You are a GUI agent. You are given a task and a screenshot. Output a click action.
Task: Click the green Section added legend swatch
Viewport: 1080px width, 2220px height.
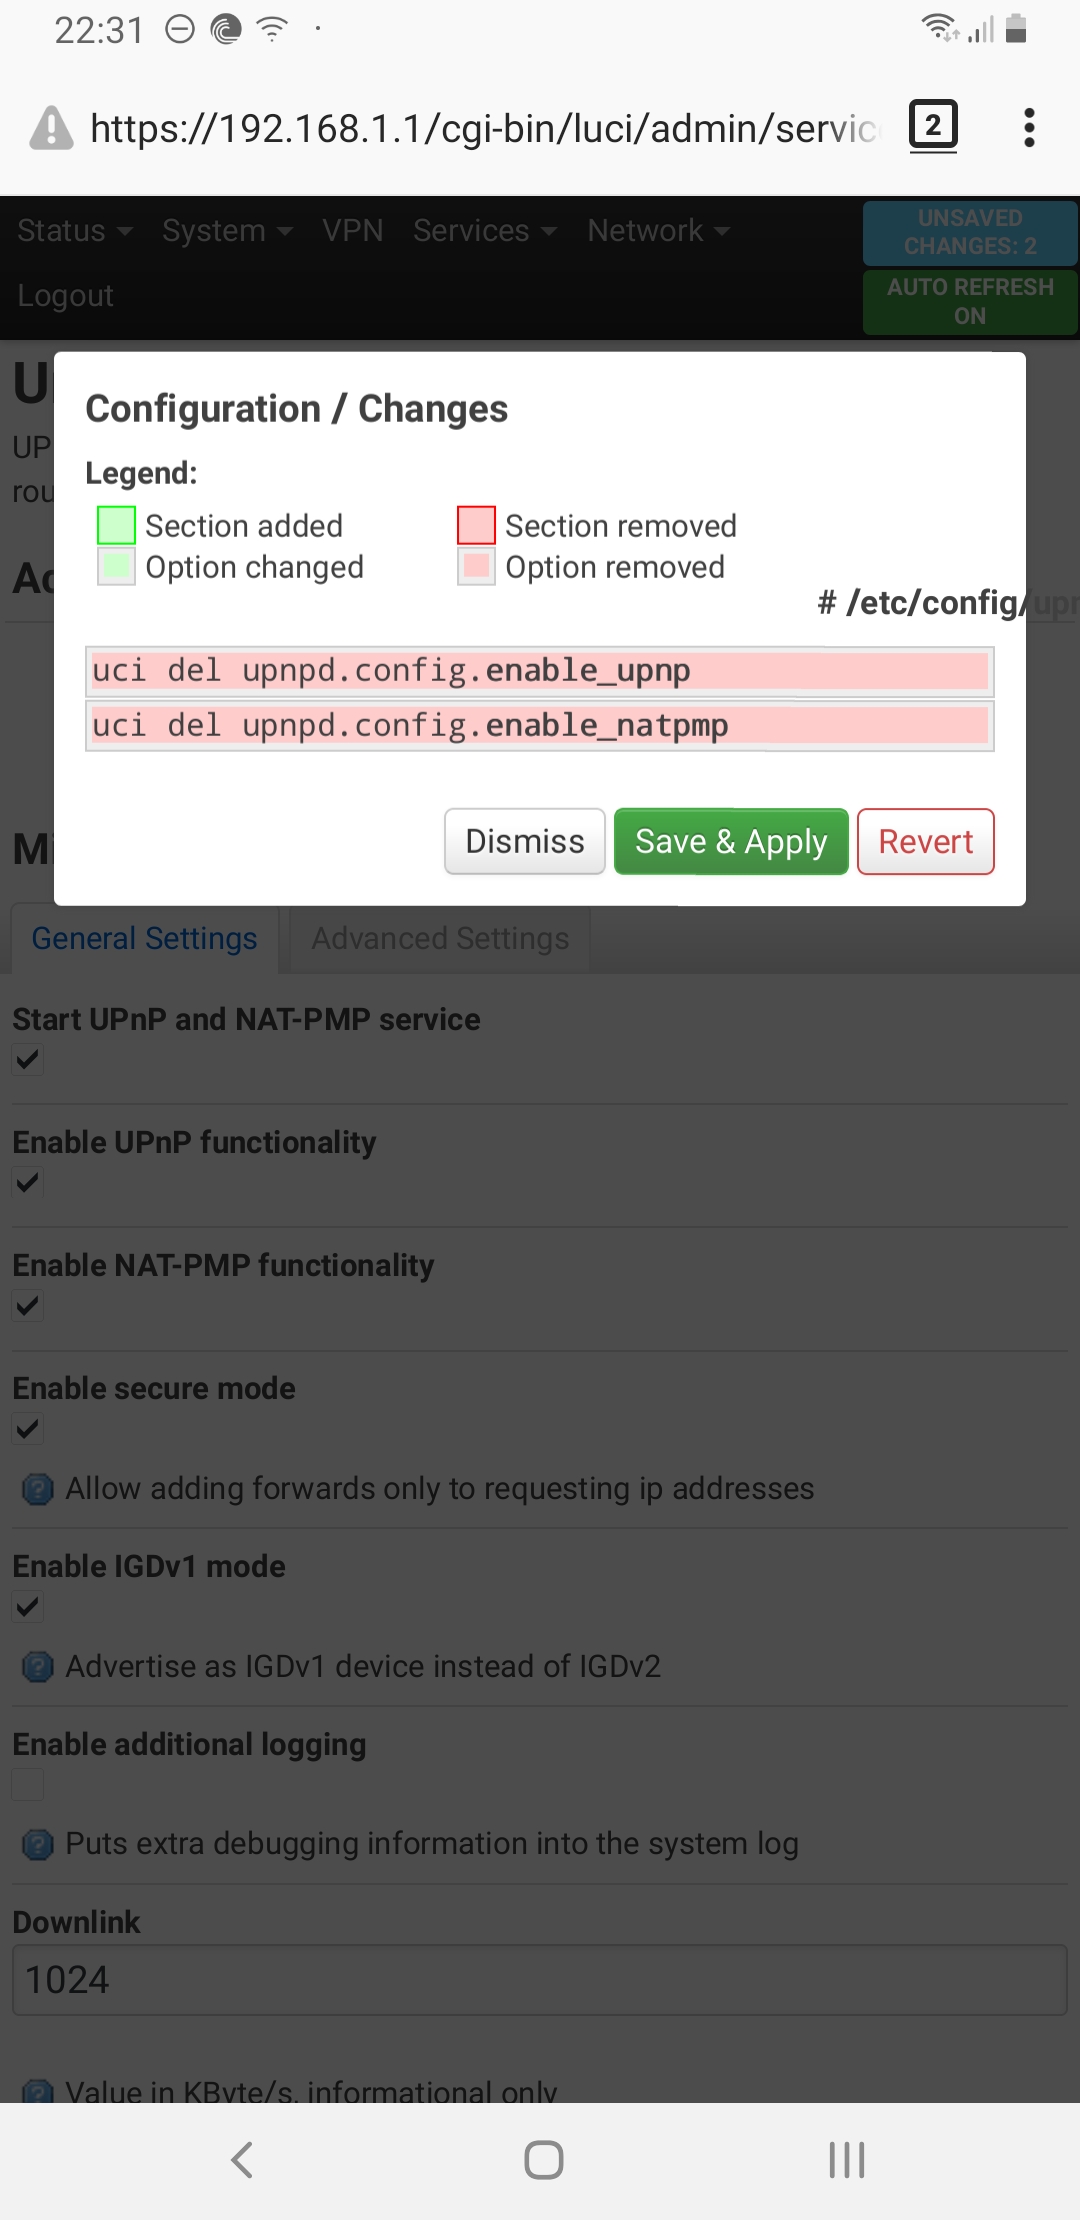click(x=115, y=525)
